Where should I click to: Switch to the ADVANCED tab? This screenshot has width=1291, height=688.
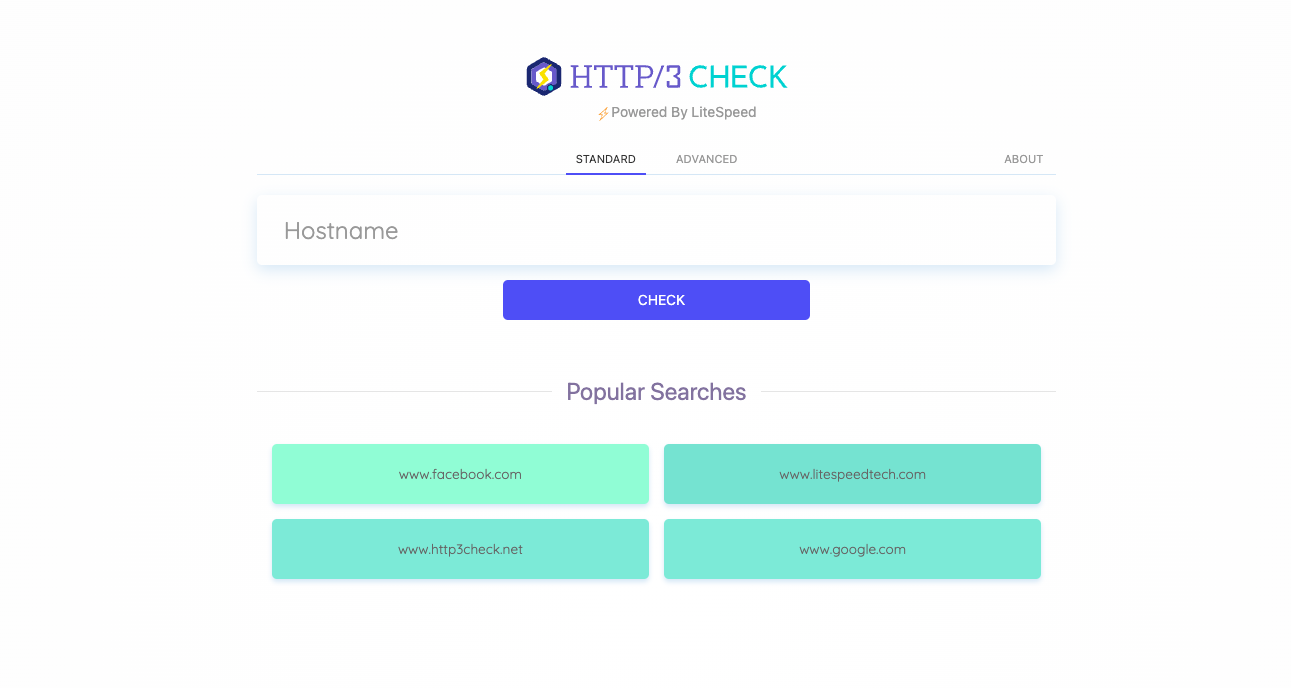[706, 159]
